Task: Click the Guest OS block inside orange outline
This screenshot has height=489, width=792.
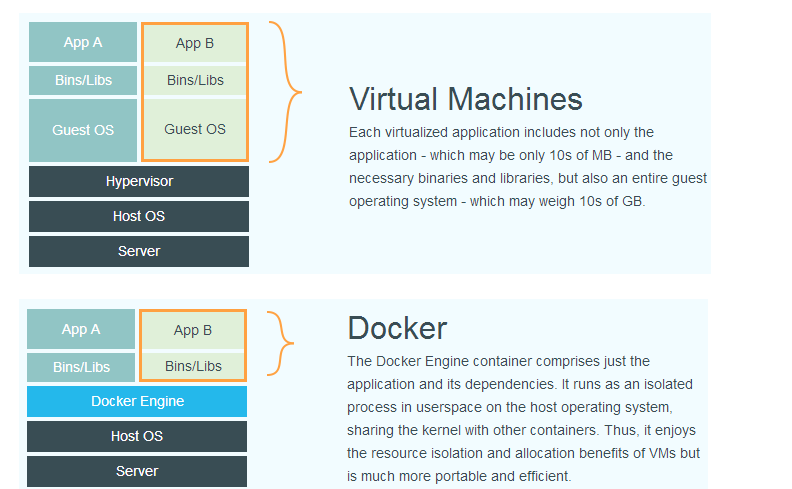Action: [x=195, y=129]
